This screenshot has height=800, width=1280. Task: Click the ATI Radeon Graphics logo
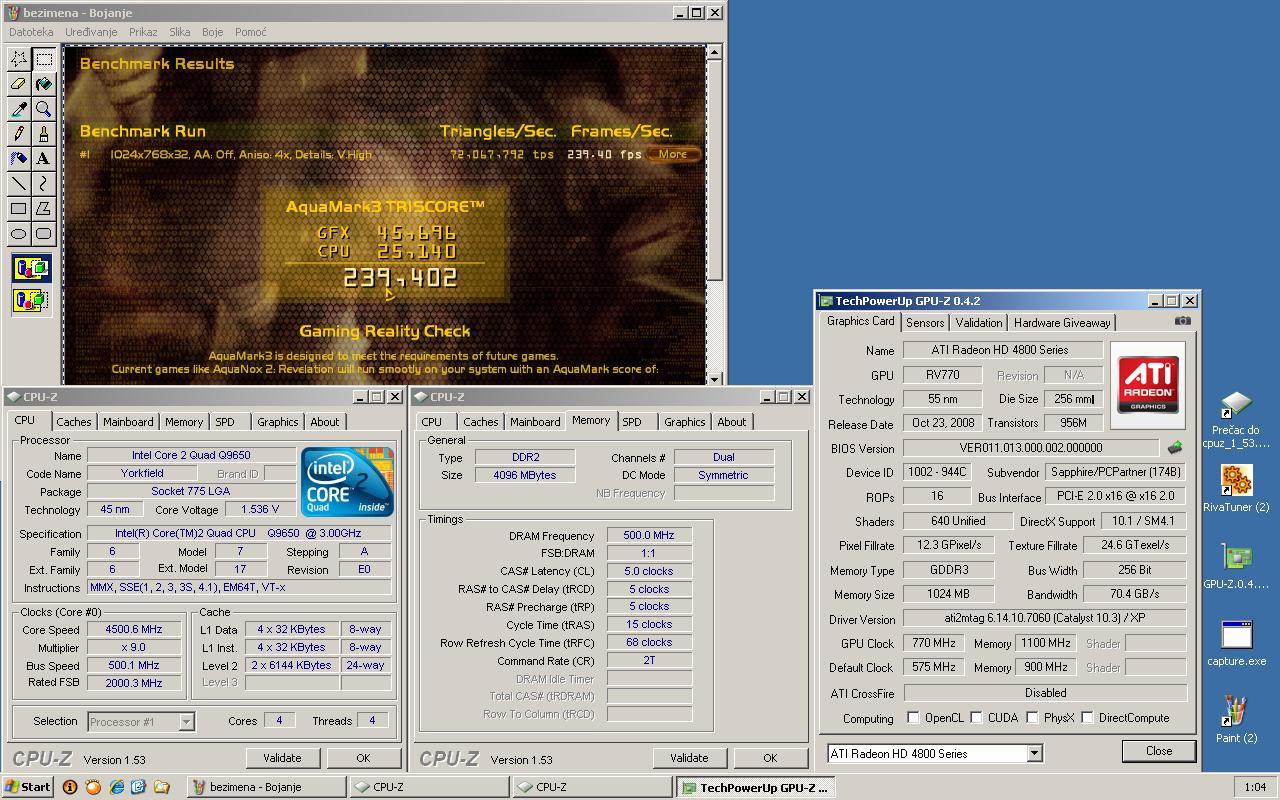point(1148,385)
